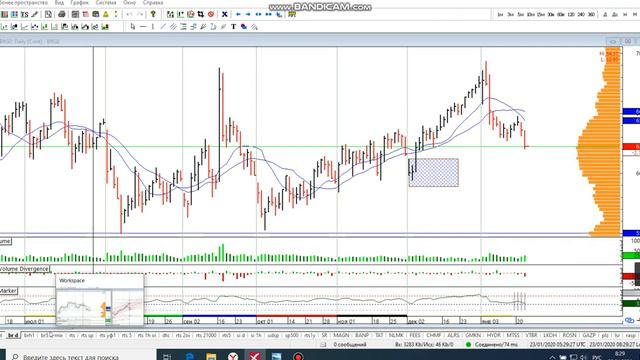This screenshot has width=640, height=360.
Task: Open the График menu
Action: [79, 2]
